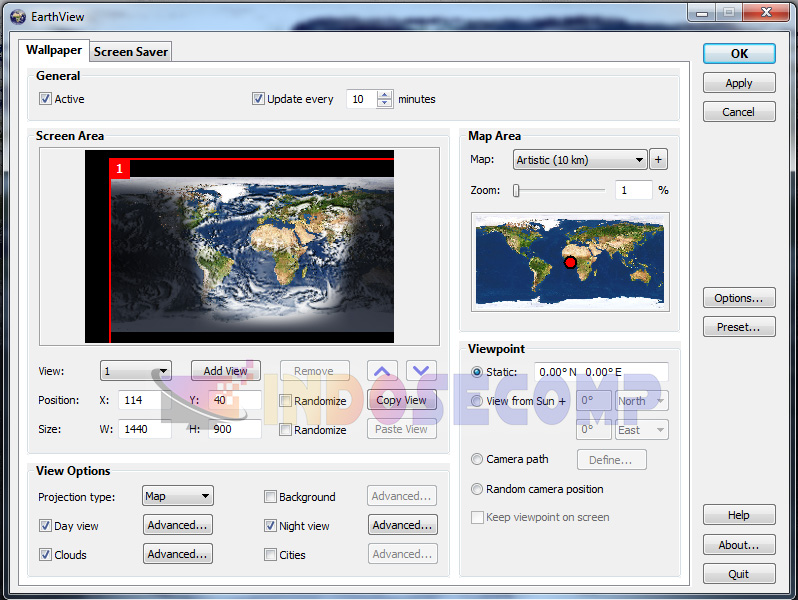Open the North direction dropdown
The image size is (798, 600).
point(642,401)
